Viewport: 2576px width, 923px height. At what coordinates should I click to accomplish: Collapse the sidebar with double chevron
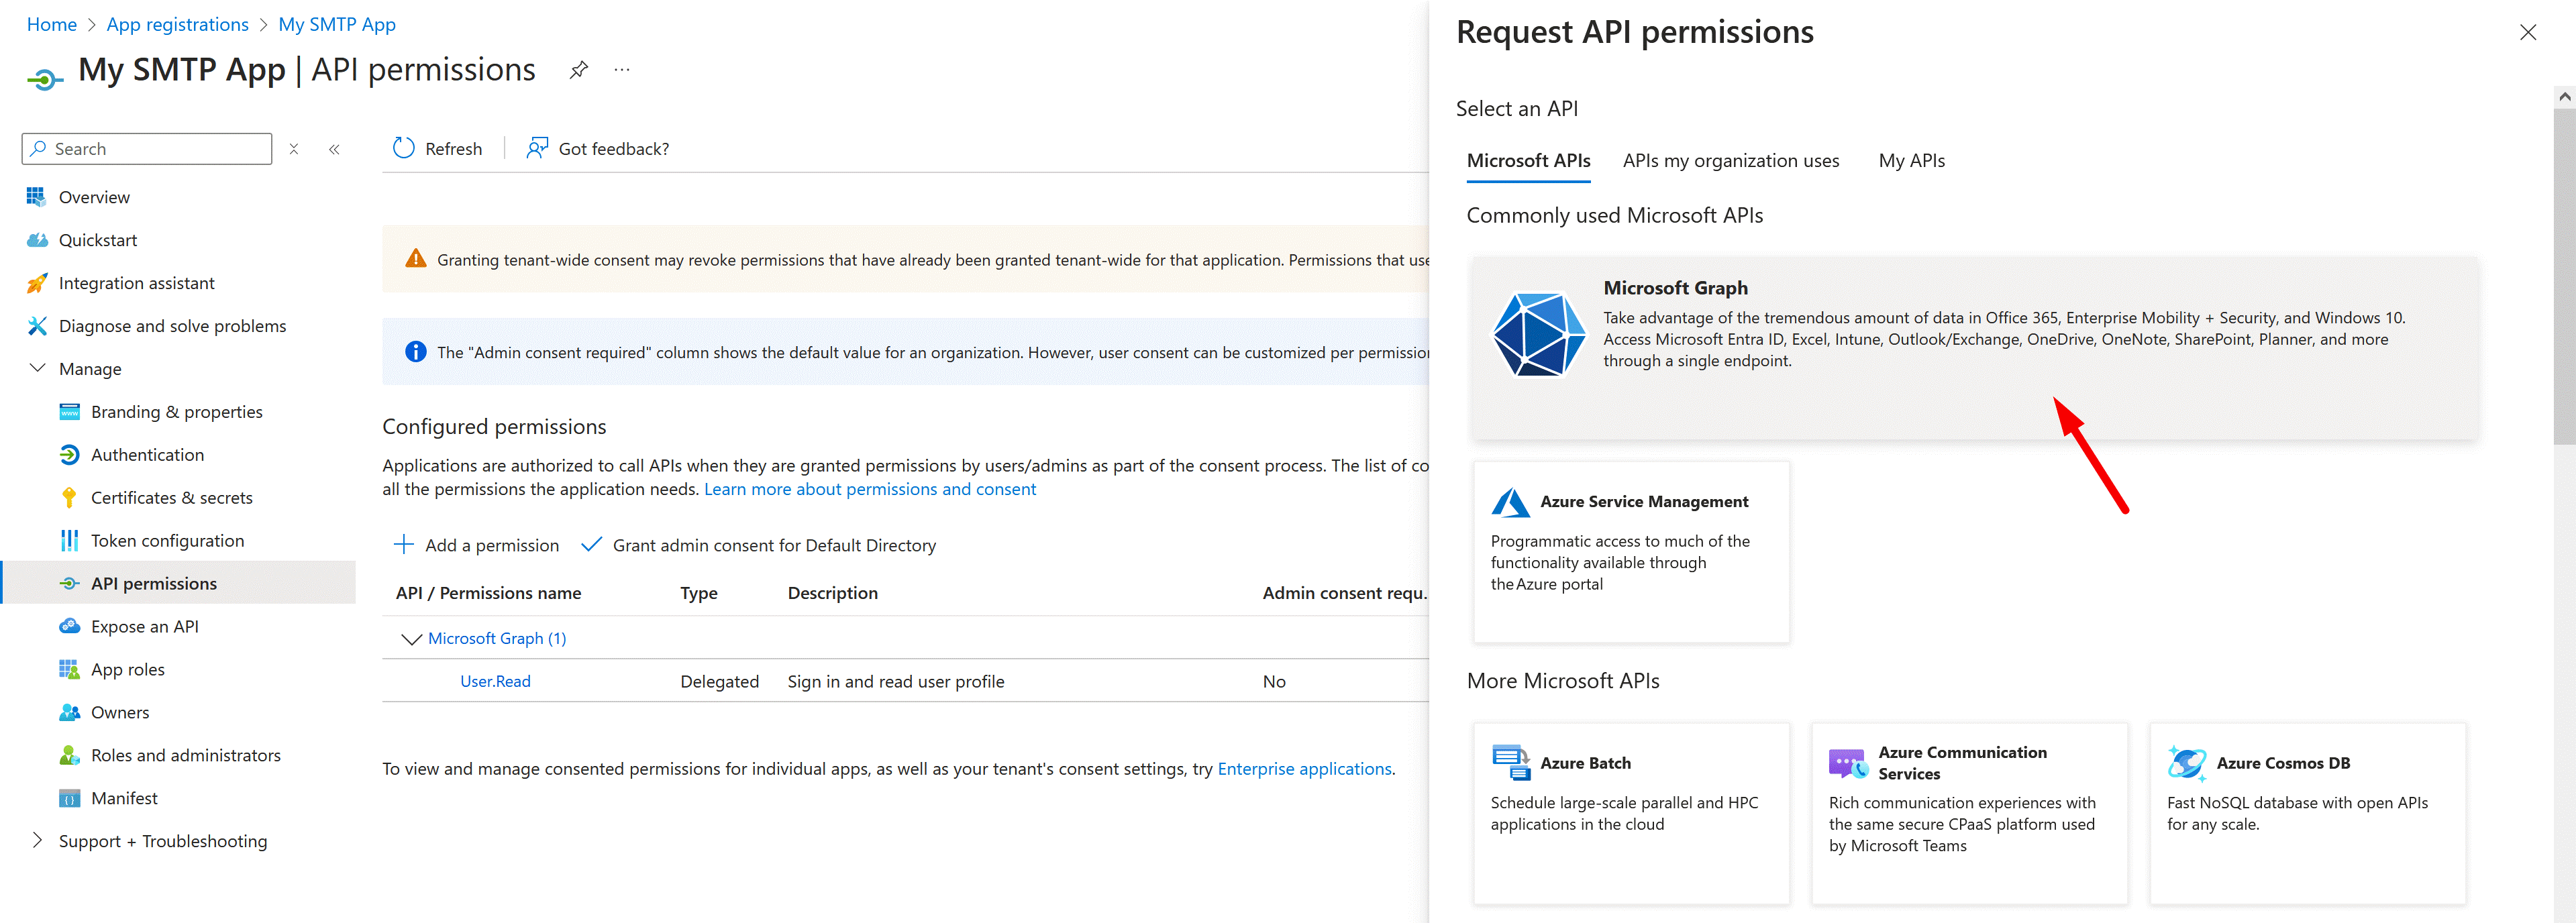pos(334,149)
